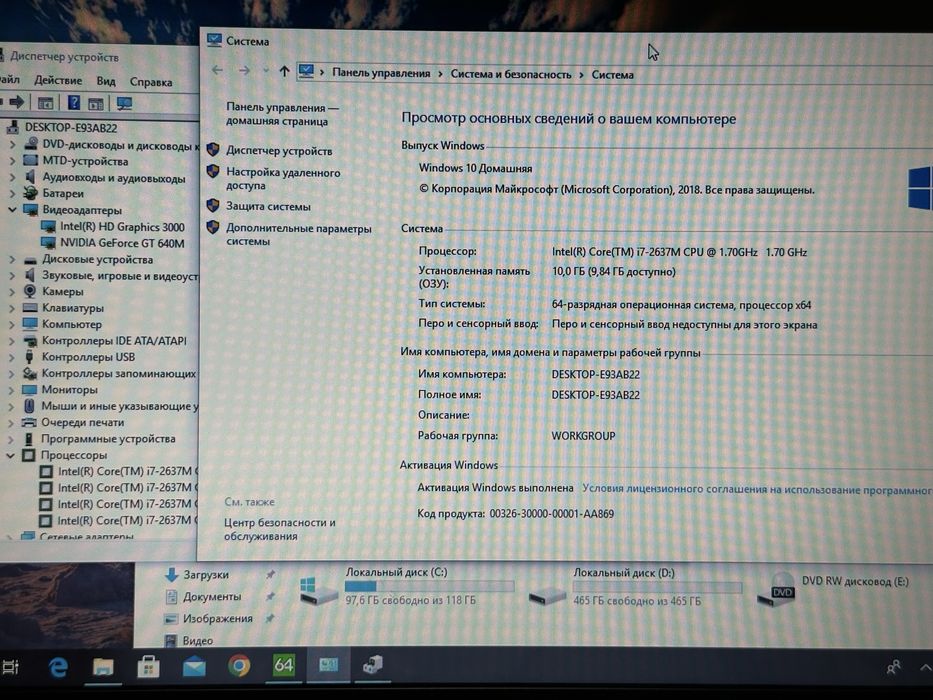Select Очереди печати tree item

pos(83,423)
